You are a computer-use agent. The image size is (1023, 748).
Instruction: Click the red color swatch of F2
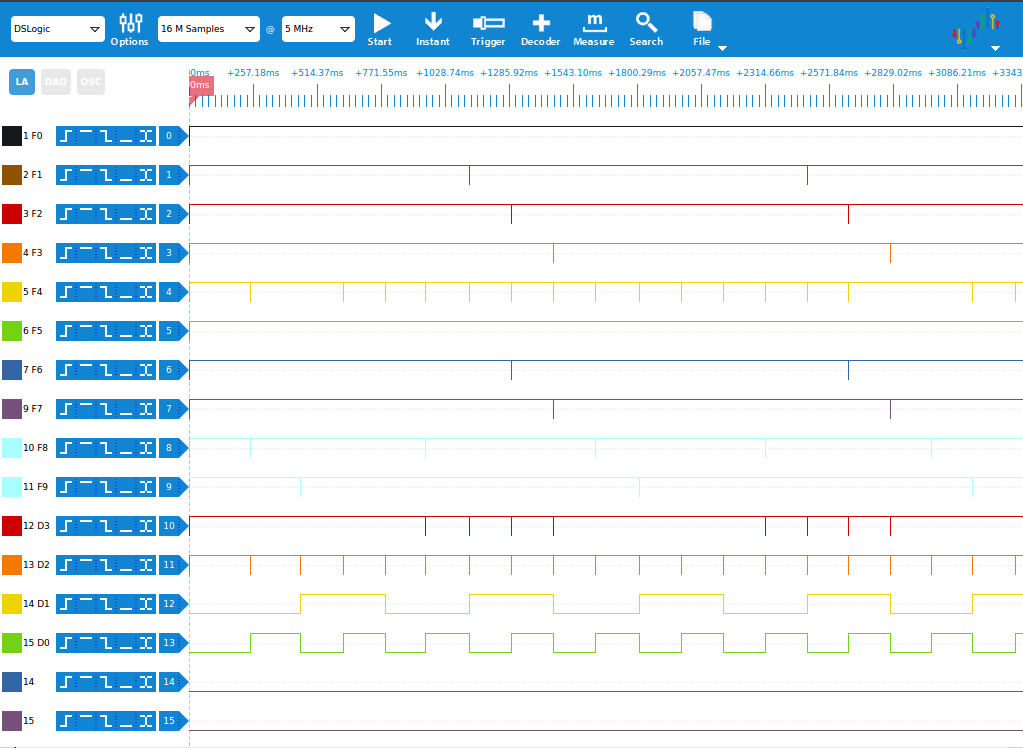point(12,214)
